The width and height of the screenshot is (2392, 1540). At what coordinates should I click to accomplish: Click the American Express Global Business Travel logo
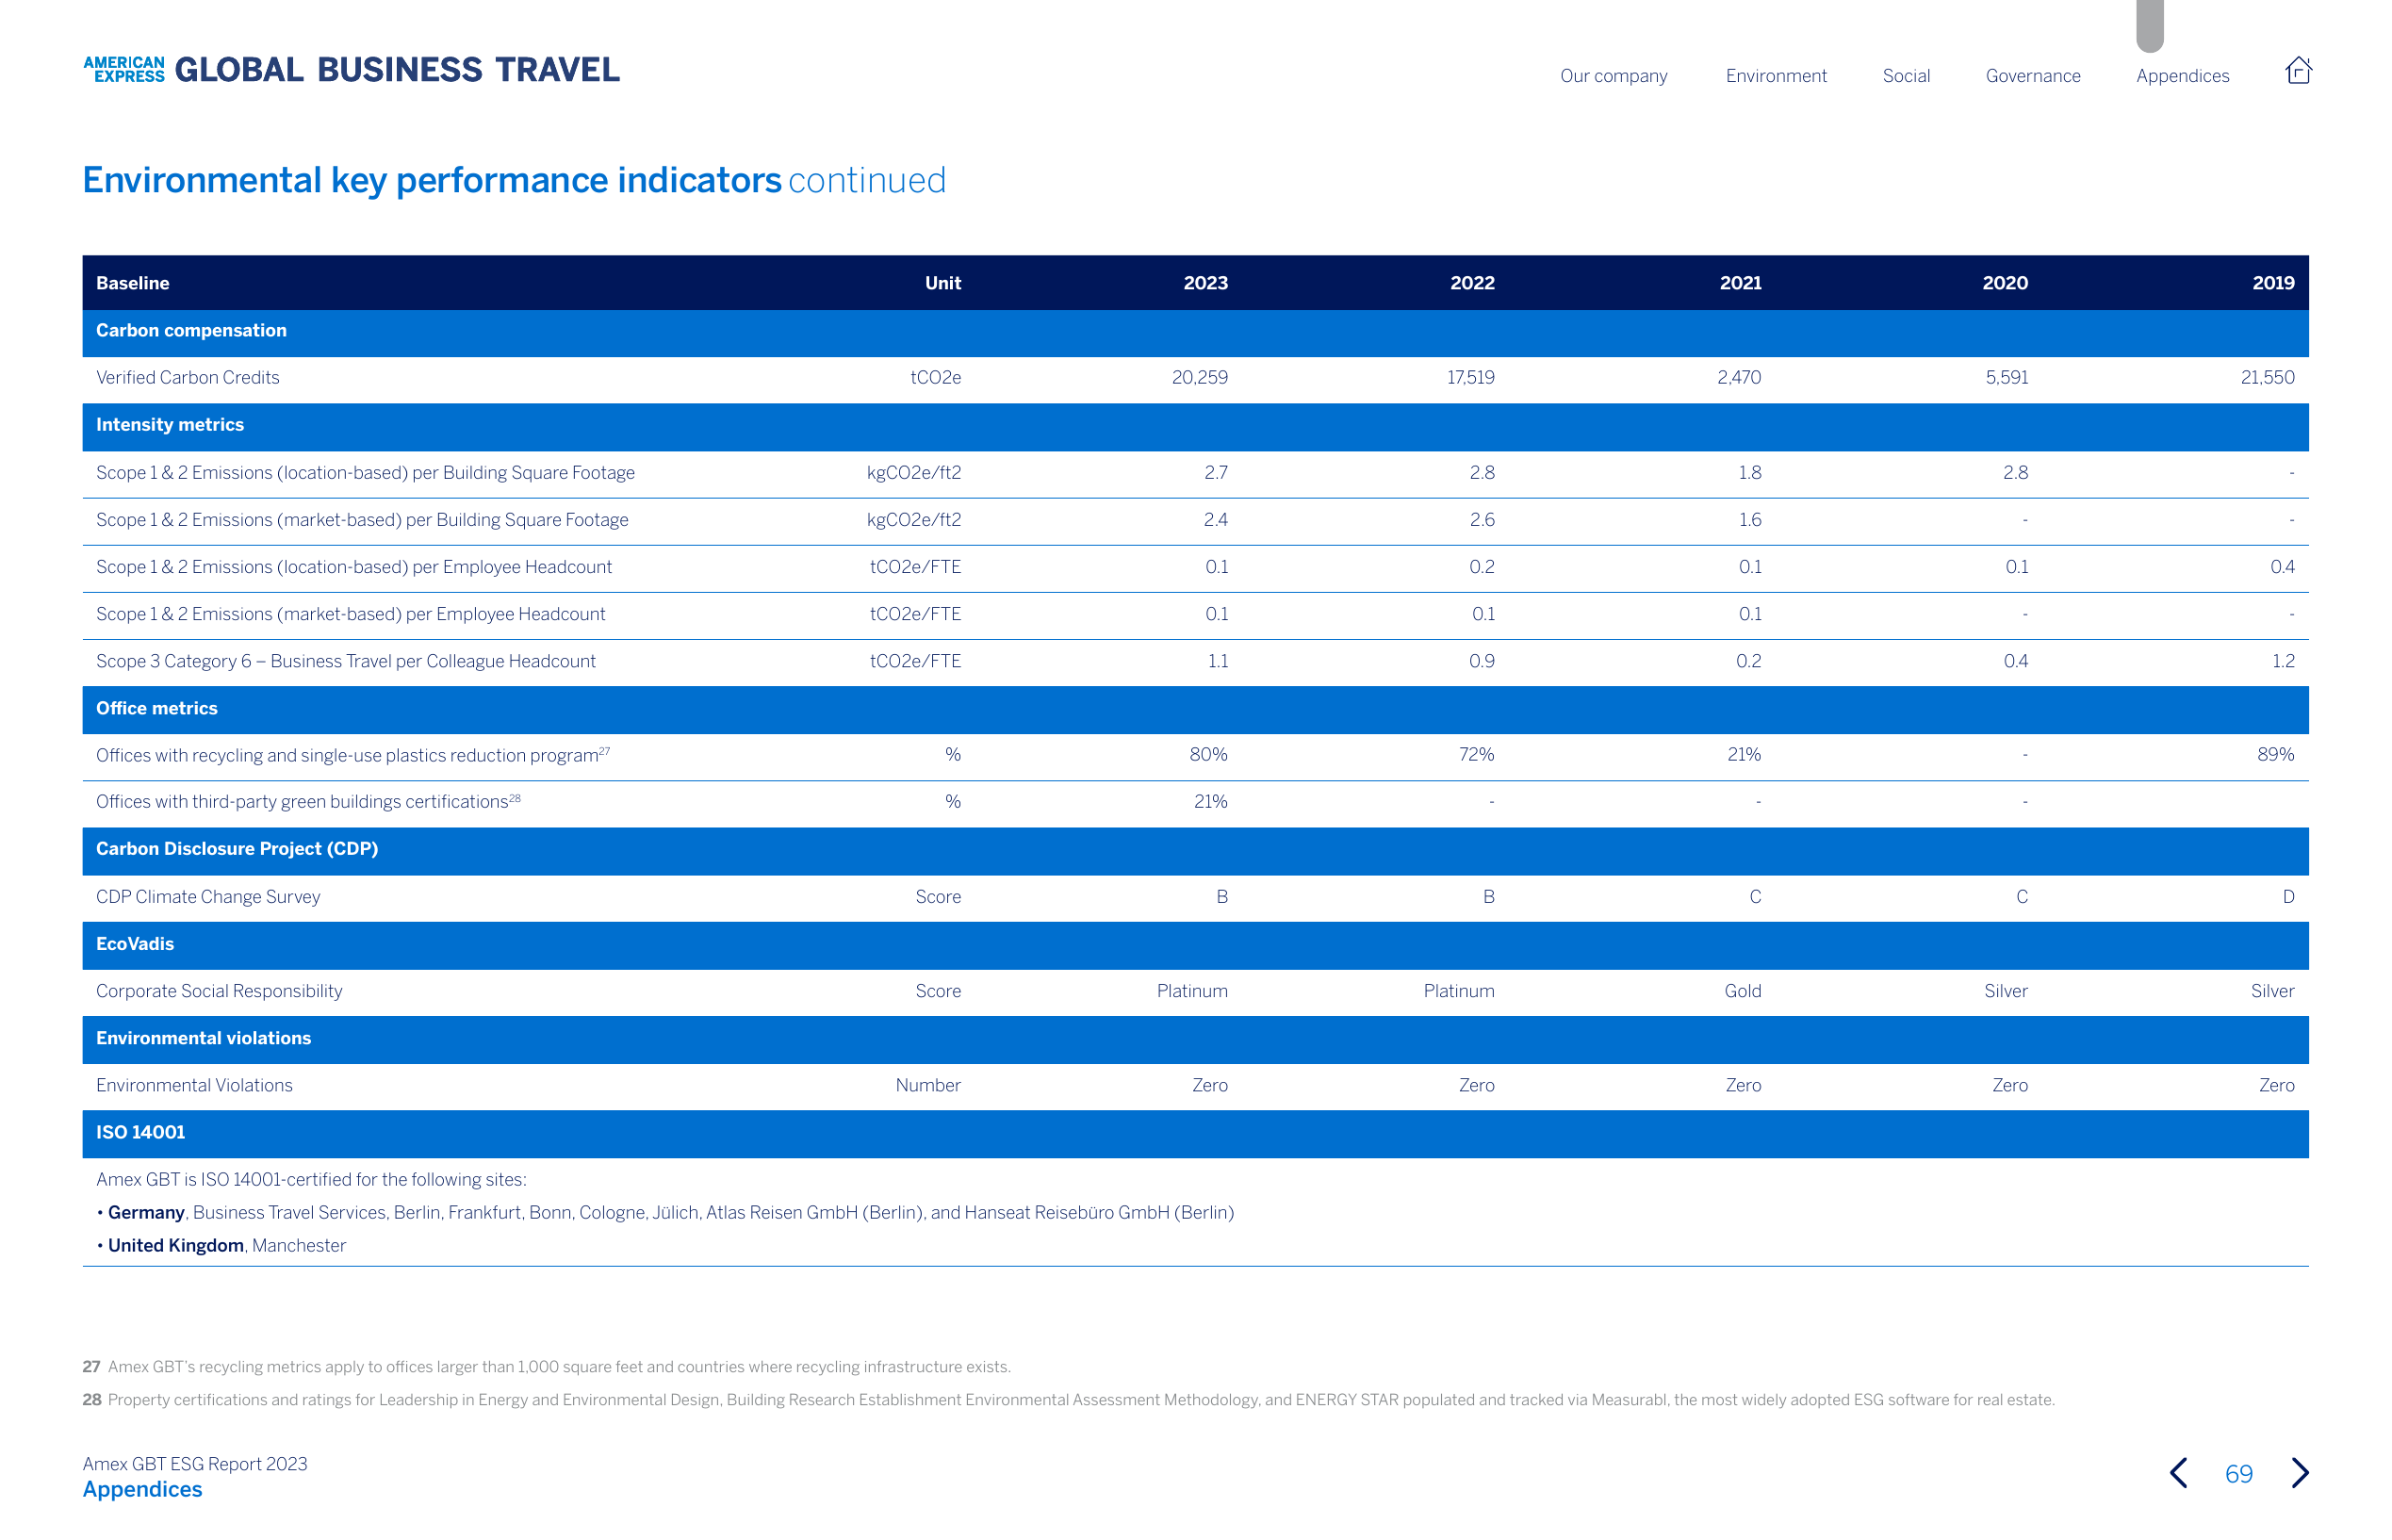(351, 69)
